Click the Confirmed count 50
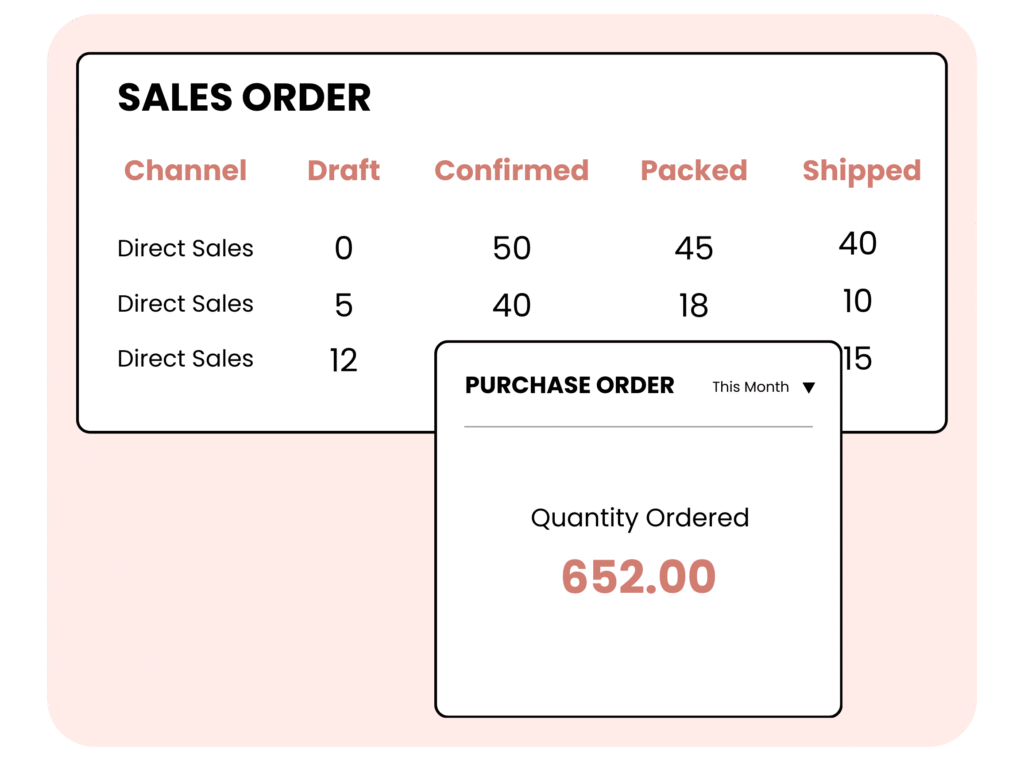Viewport: 1024px width, 761px height. [x=511, y=248]
